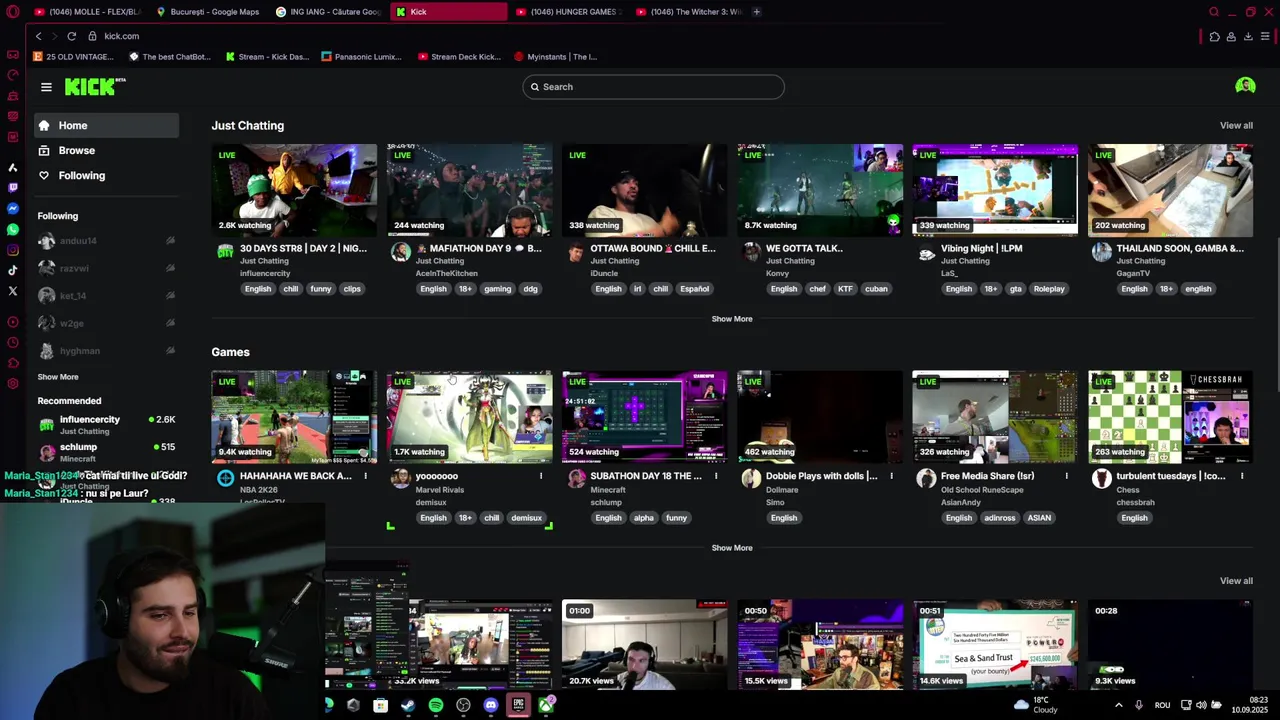Open options menu for yooooooo stream
This screenshot has width=1280, height=720.
(541, 476)
